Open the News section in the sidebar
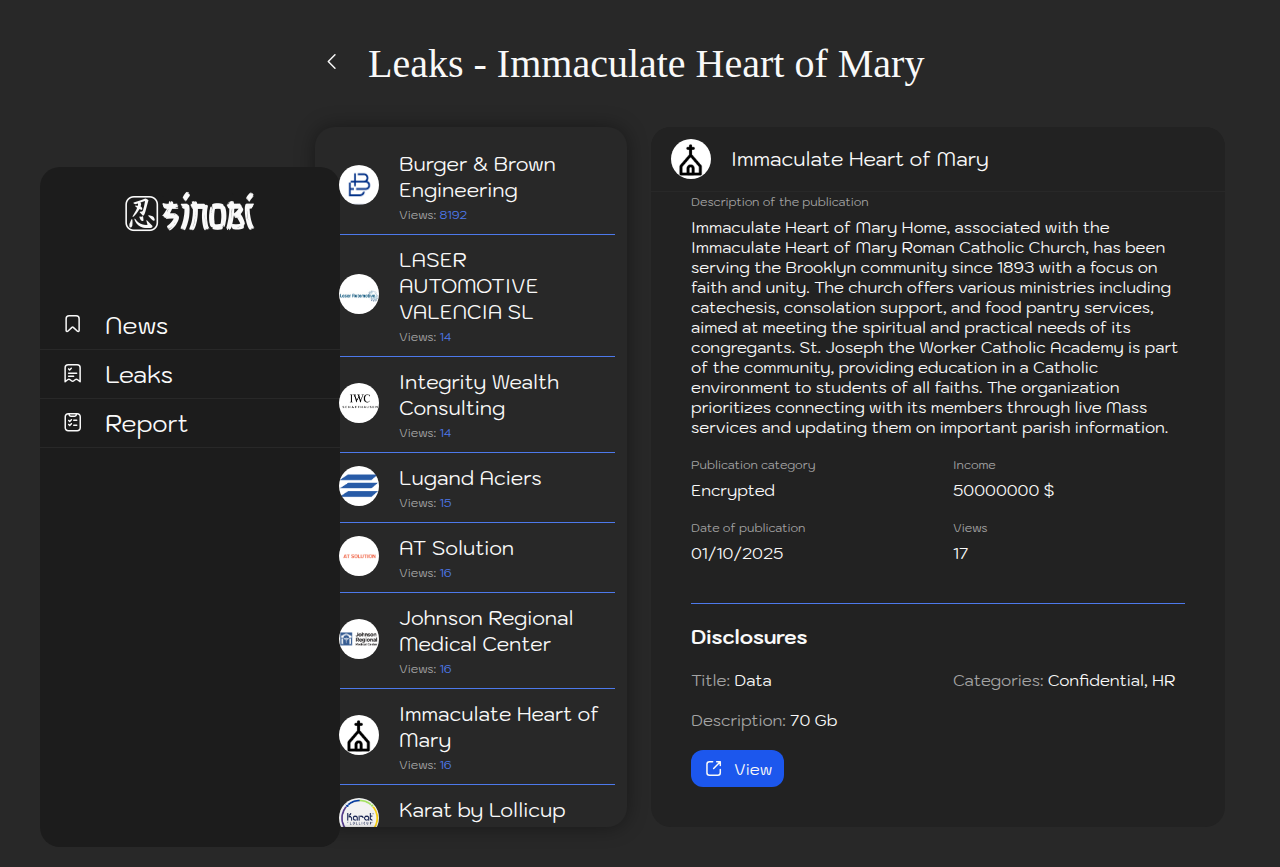Screen dimensions: 1280x867 click(x=136, y=326)
